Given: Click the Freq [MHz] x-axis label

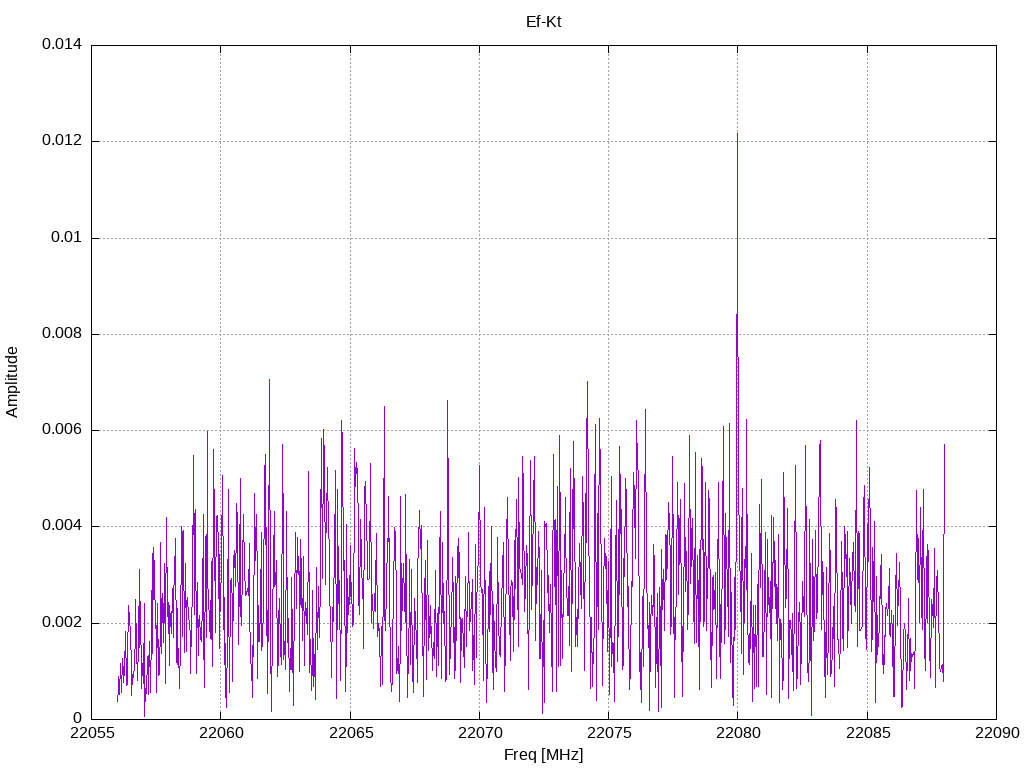Looking at the screenshot, I should click(543, 755).
